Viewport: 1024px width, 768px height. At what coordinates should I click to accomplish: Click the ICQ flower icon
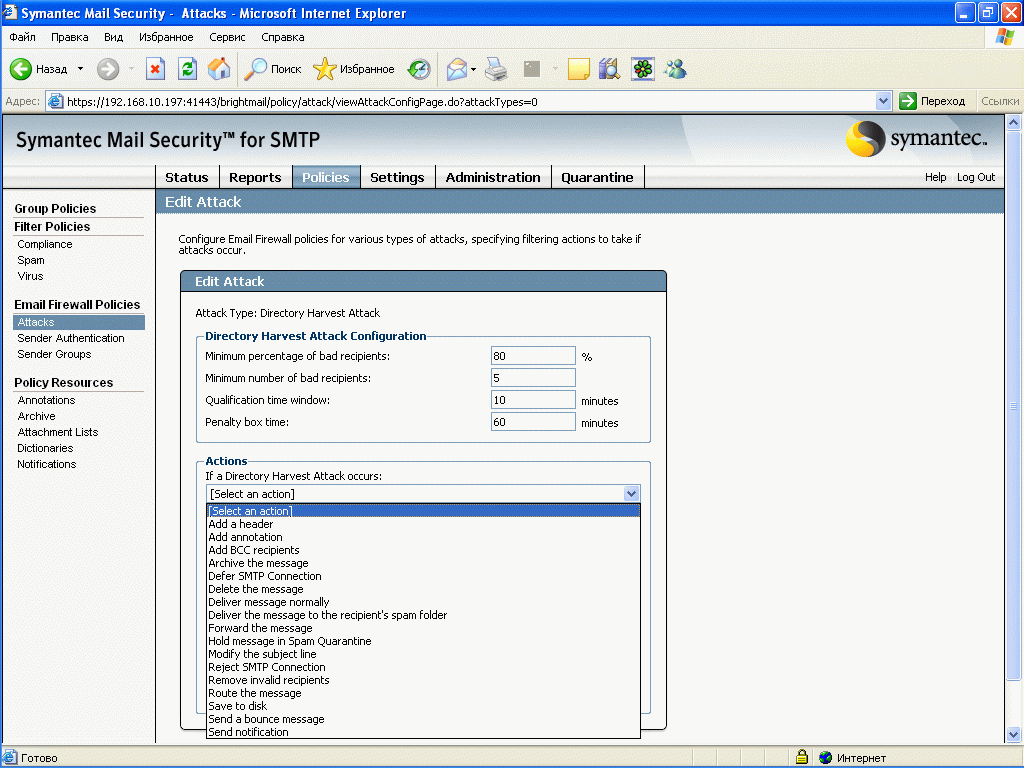coord(643,69)
